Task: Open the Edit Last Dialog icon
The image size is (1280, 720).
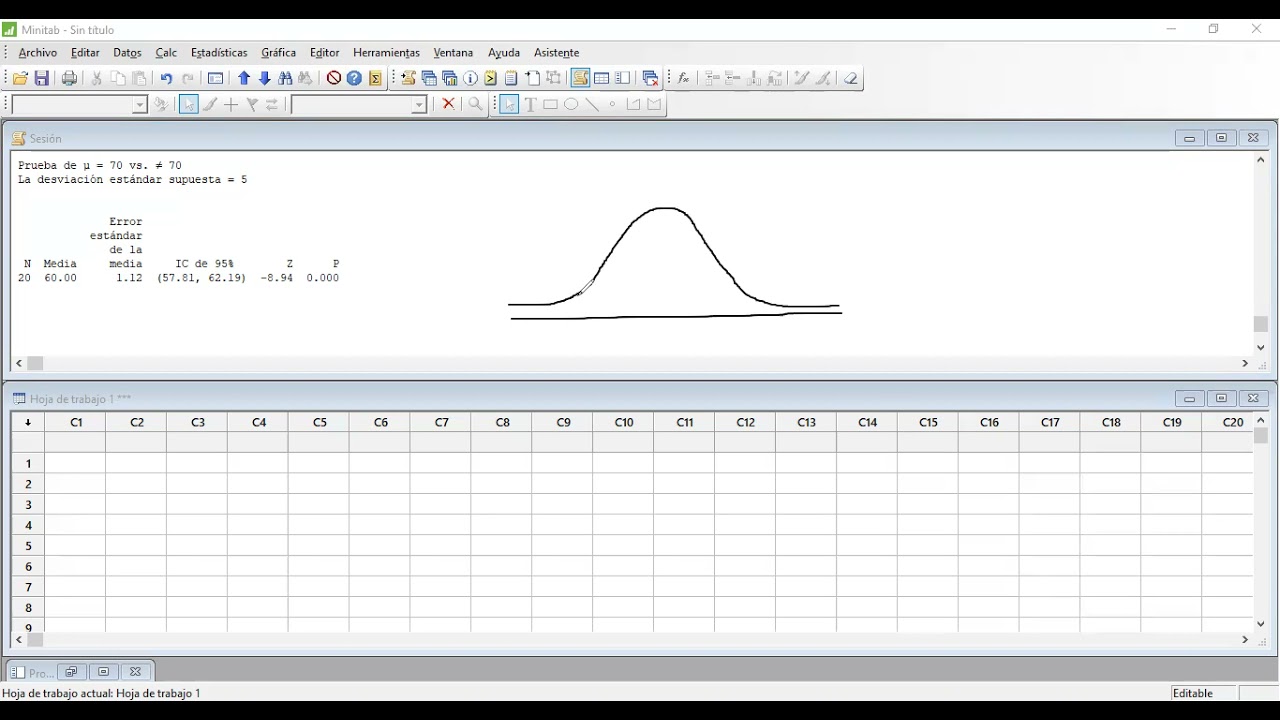Action: pyautogui.click(x=215, y=78)
